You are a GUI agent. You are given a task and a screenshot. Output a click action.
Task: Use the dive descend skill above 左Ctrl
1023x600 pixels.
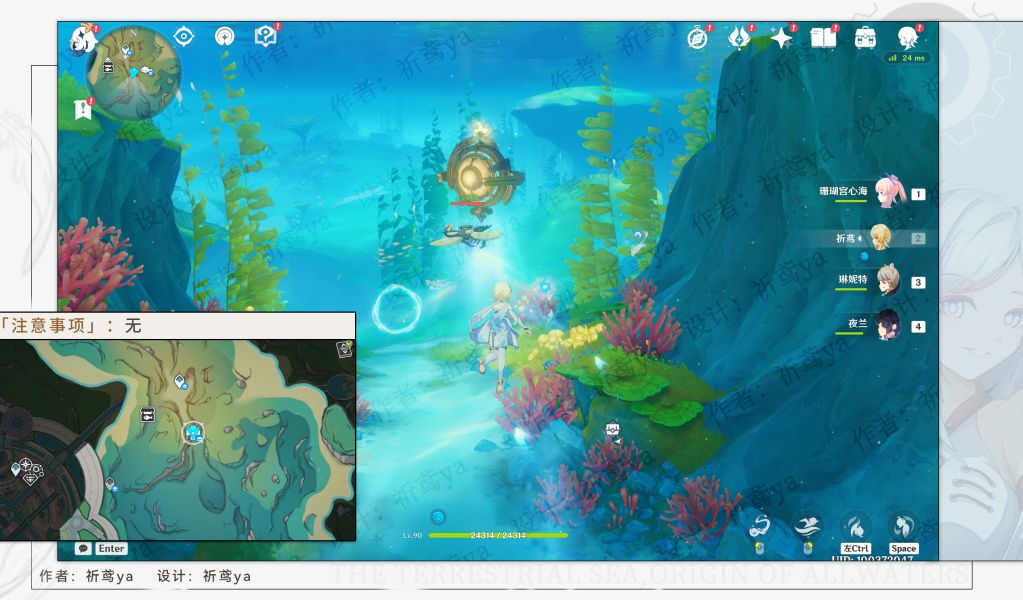pos(855,526)
